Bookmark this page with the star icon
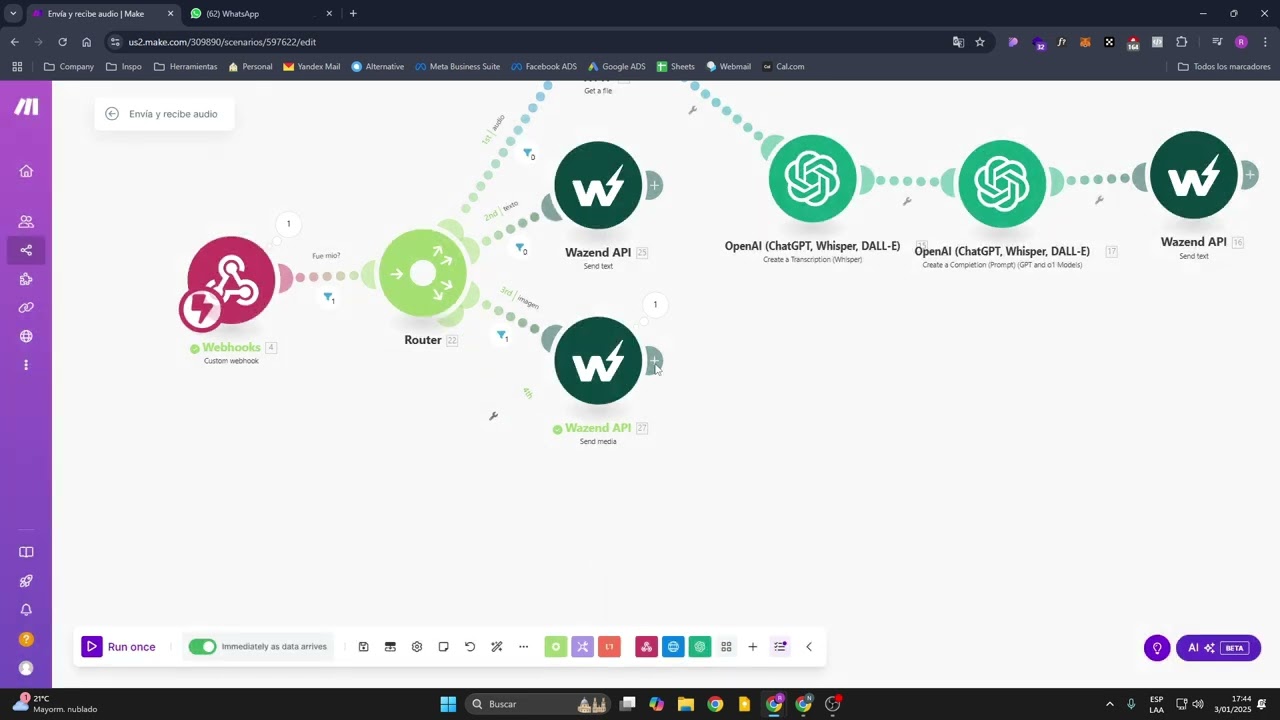Image resolution: width=1280 pixels, height=720 pixels. pos(980,42)
